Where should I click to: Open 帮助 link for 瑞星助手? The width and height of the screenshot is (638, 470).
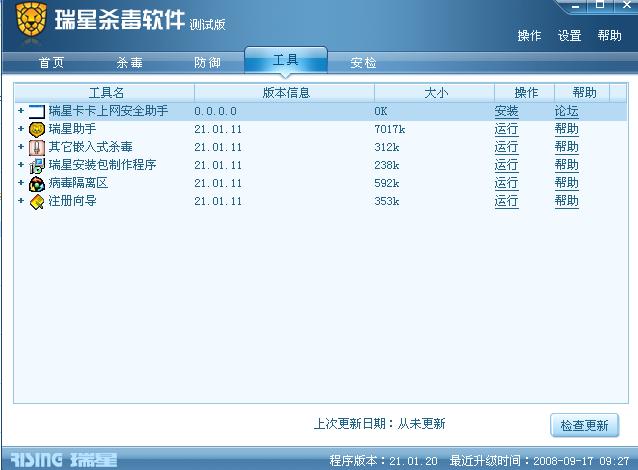point(566,129)
